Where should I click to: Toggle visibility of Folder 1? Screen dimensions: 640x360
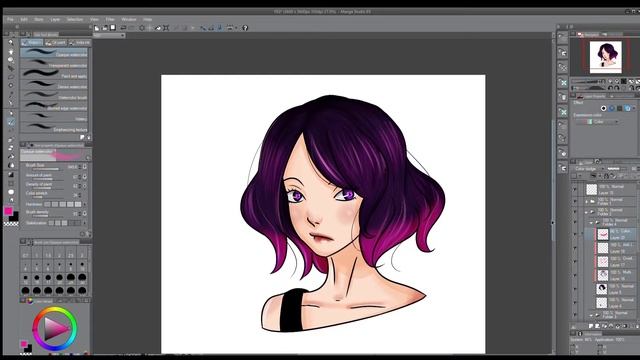575,202
